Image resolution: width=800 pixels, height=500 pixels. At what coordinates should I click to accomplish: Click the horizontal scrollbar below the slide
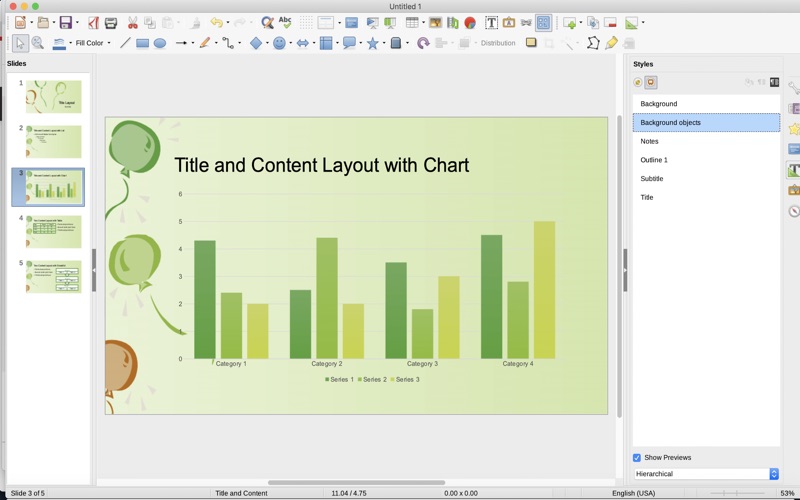356,482
